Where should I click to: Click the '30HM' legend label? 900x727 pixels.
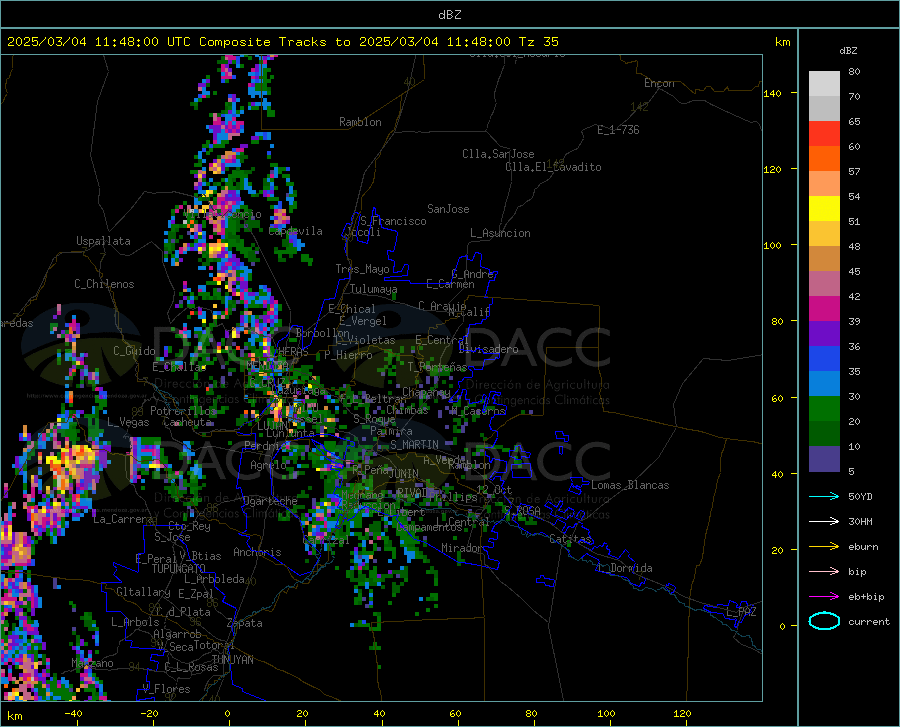tap(860, 521)
